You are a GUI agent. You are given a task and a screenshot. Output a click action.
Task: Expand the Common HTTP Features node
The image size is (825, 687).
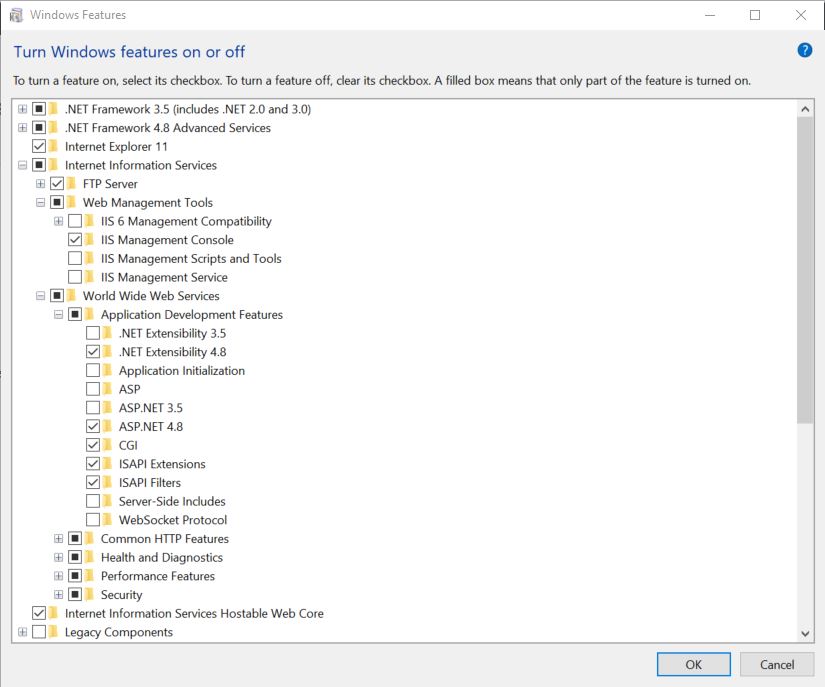(59, 539)
